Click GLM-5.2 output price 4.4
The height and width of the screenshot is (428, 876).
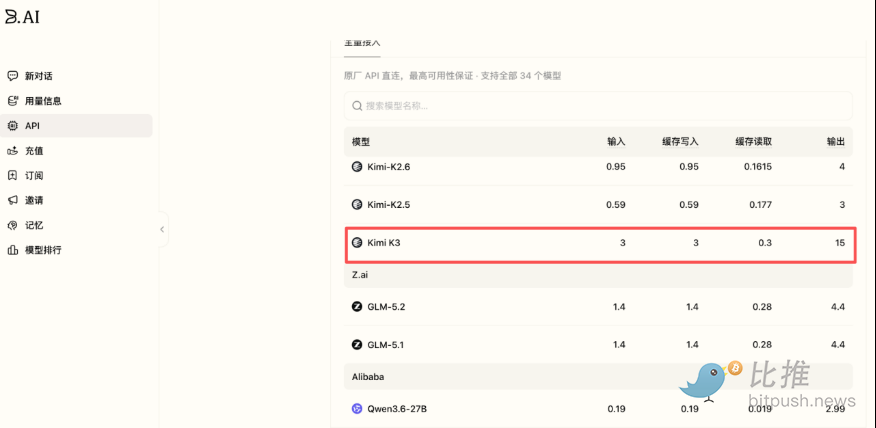(838, 307)
